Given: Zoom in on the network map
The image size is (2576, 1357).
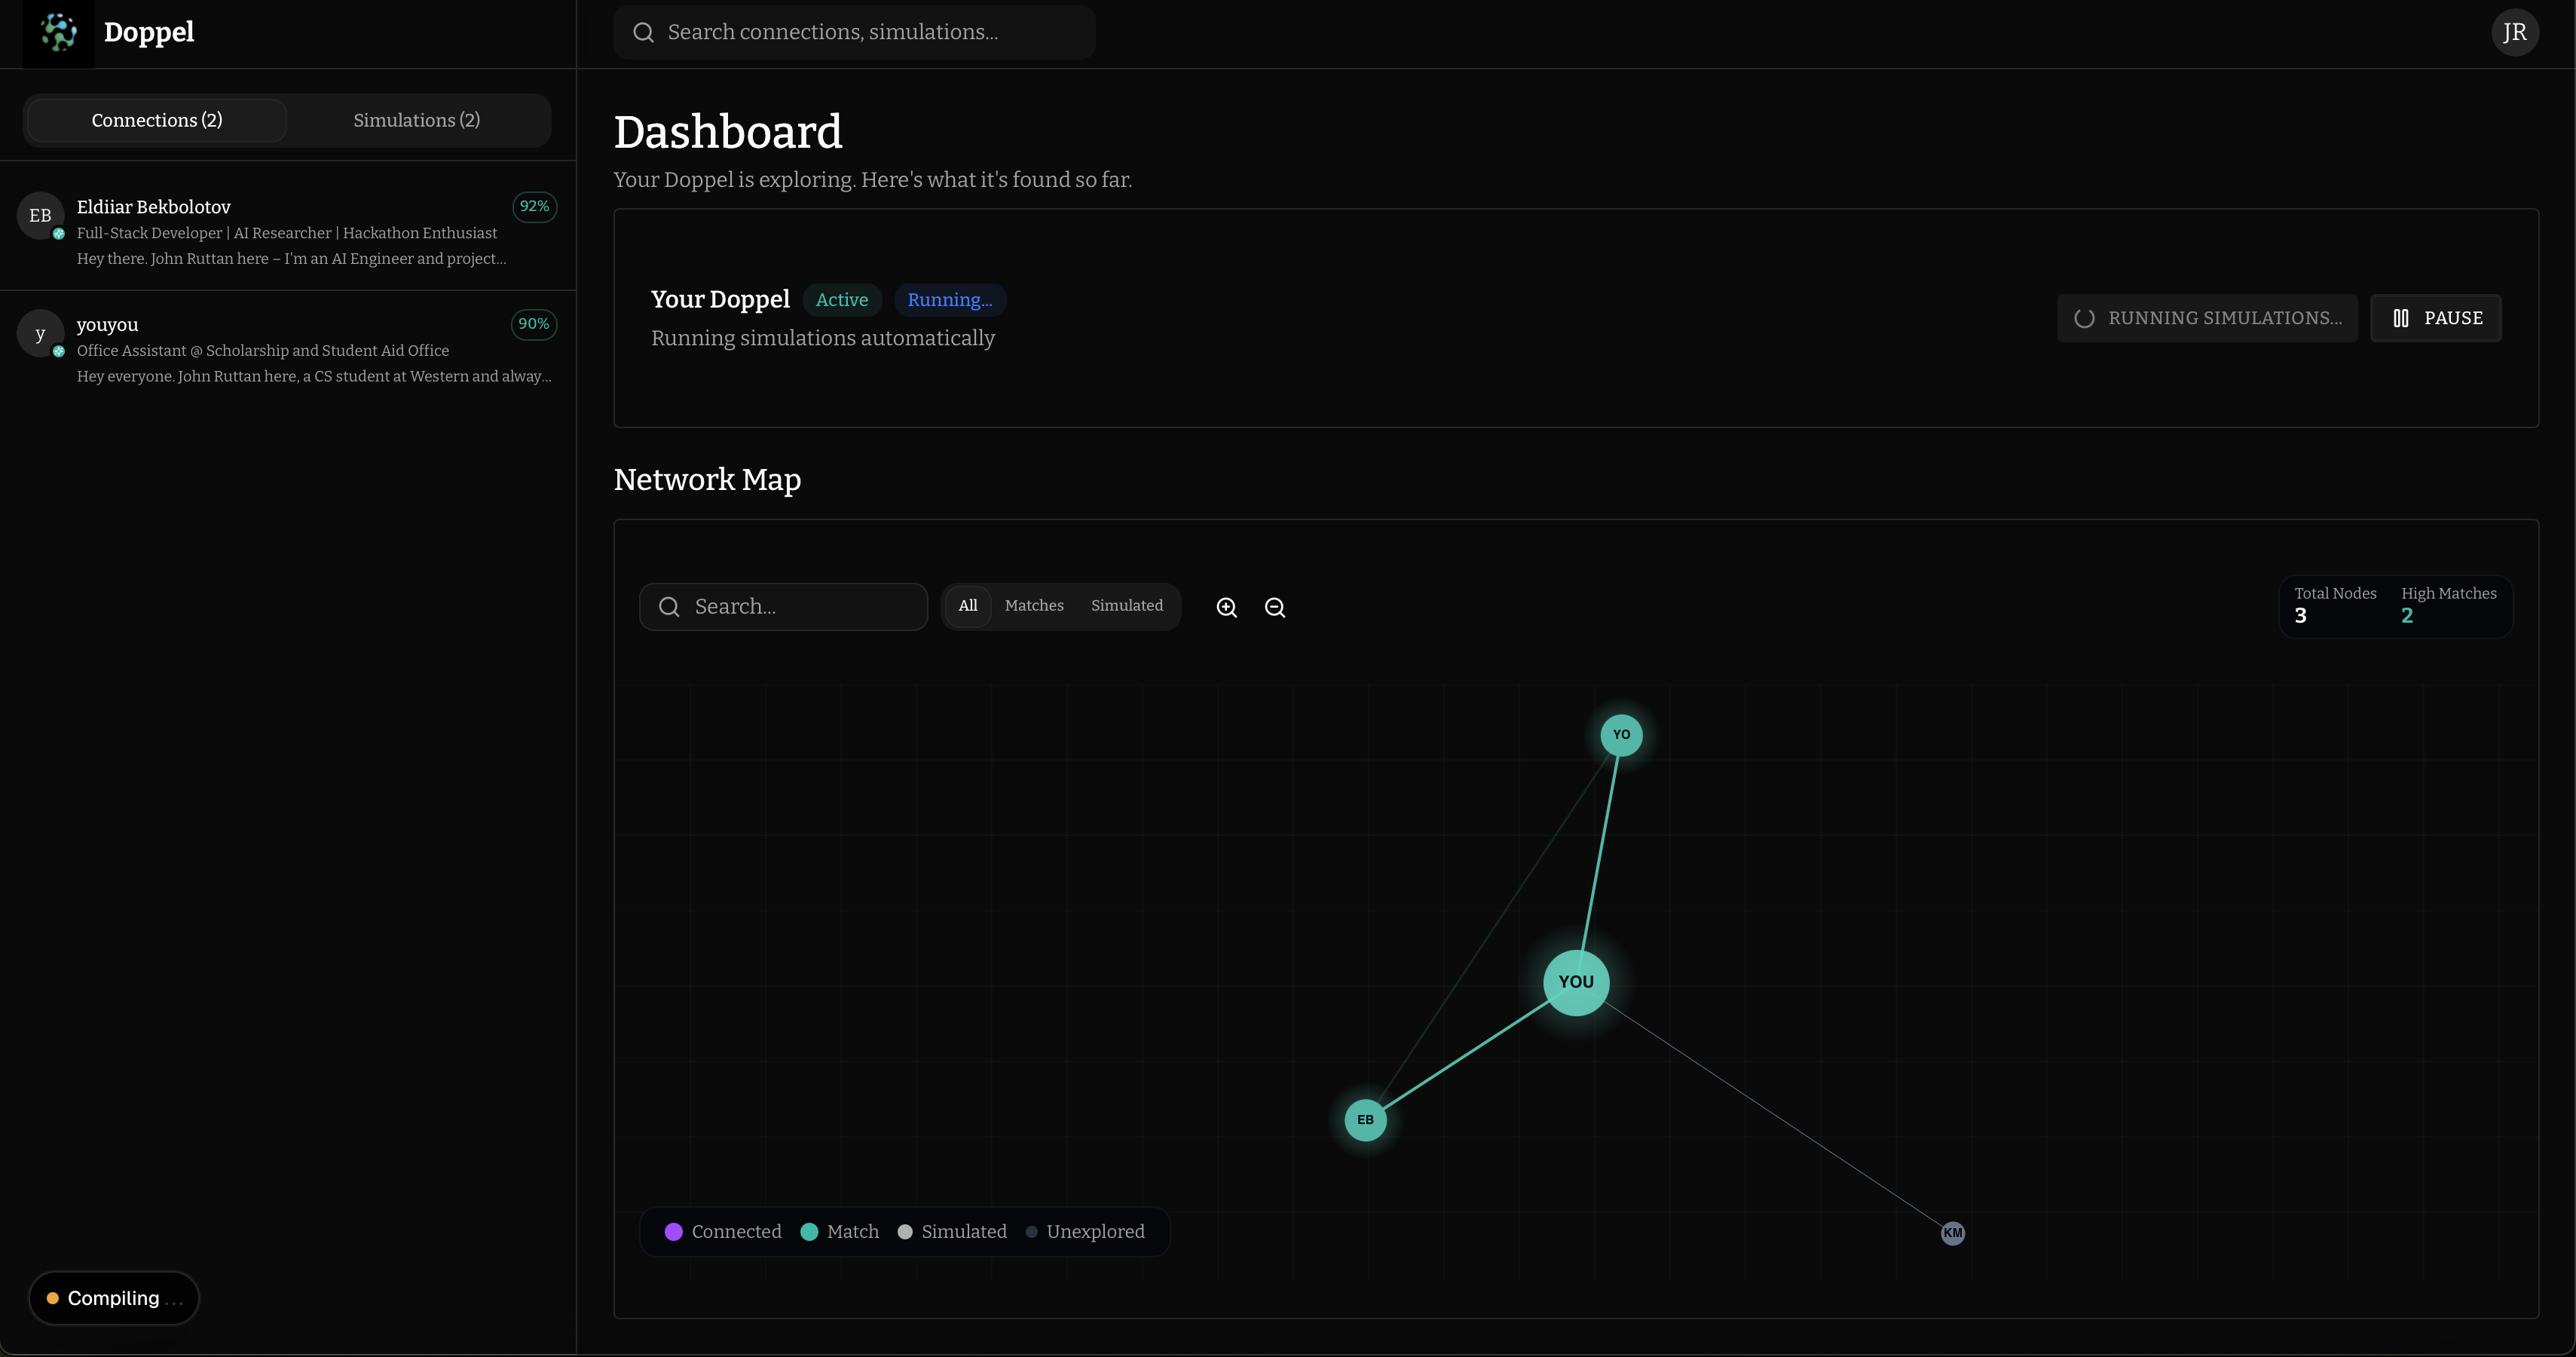Looking at the screenshot, I should (x=1226, y=607).
